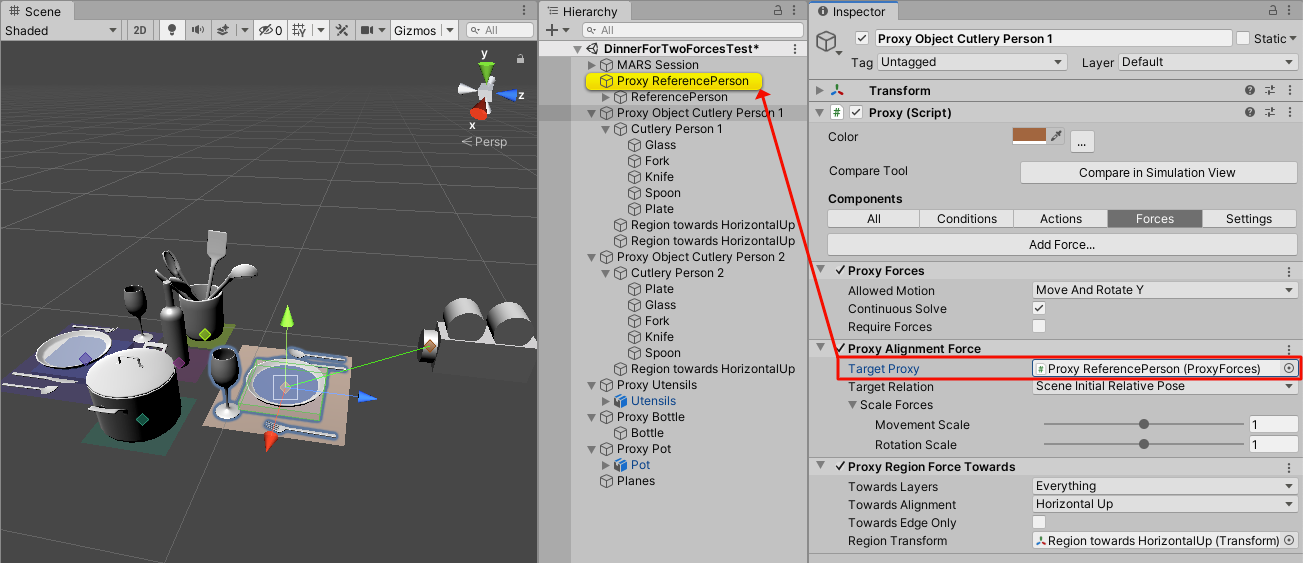Toggle scene audio speaker icon
The width and height of the screenshot is (1303, 563).
coord(198,30)
